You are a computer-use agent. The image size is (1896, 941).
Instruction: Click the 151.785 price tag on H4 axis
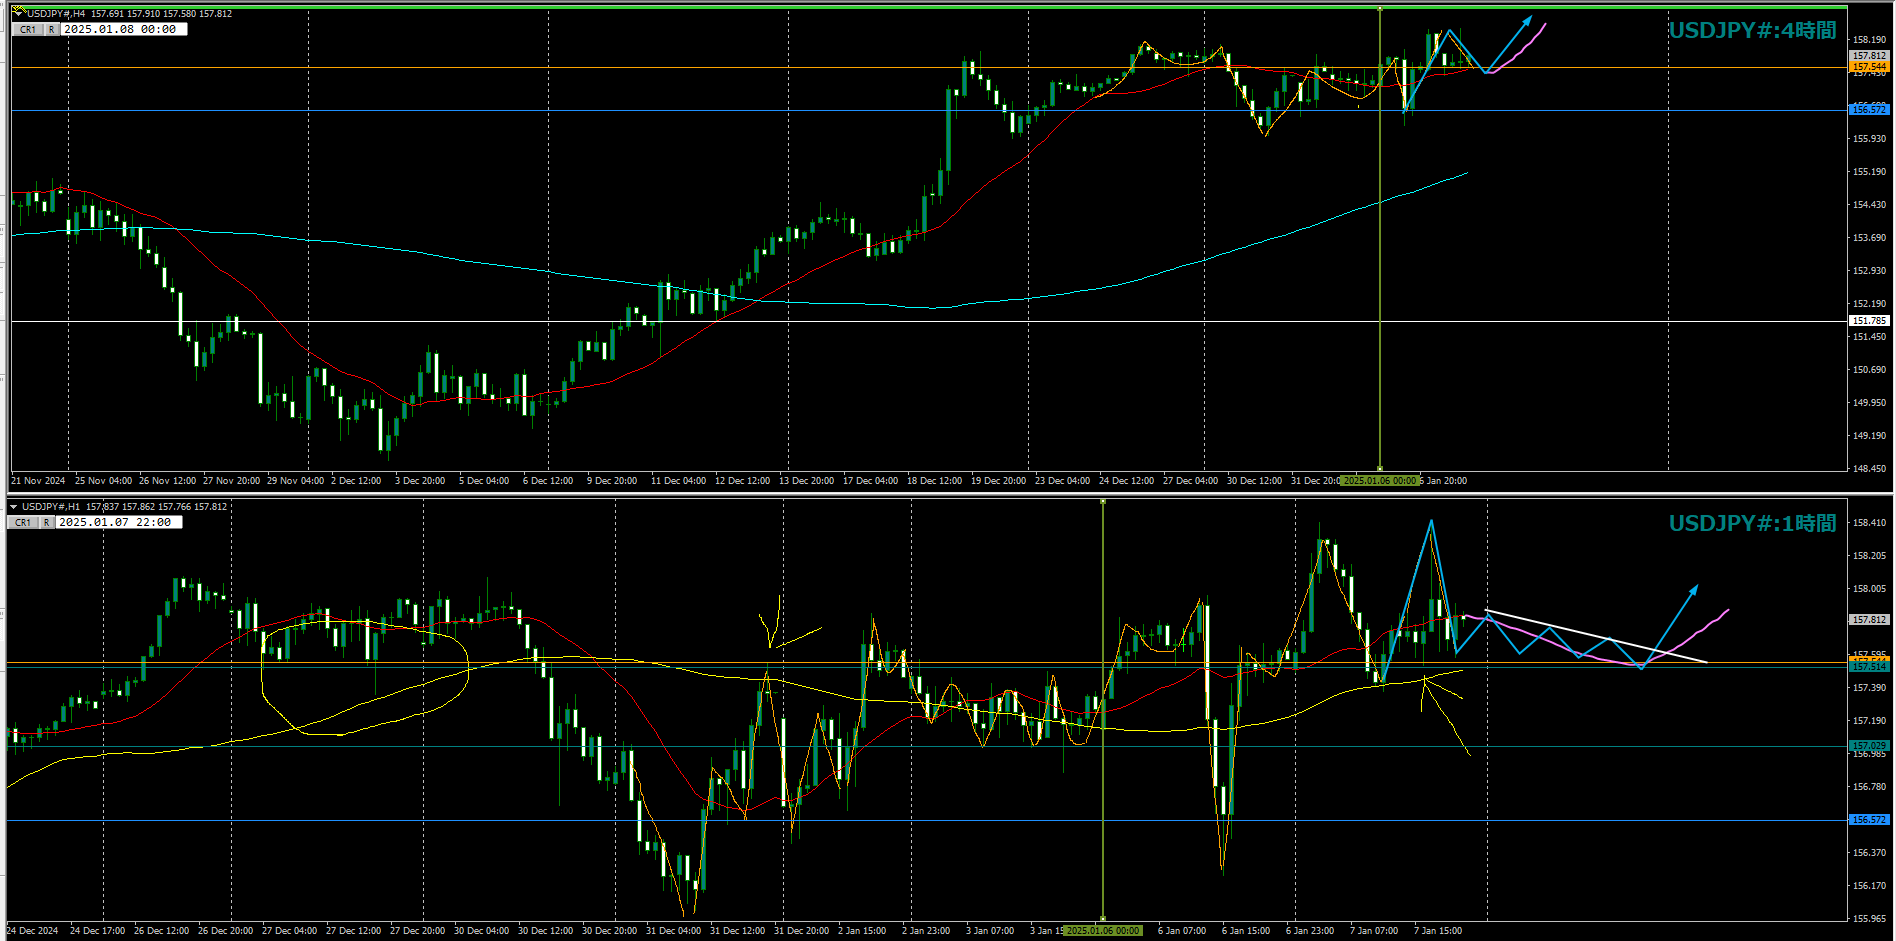click(1869, 321)
